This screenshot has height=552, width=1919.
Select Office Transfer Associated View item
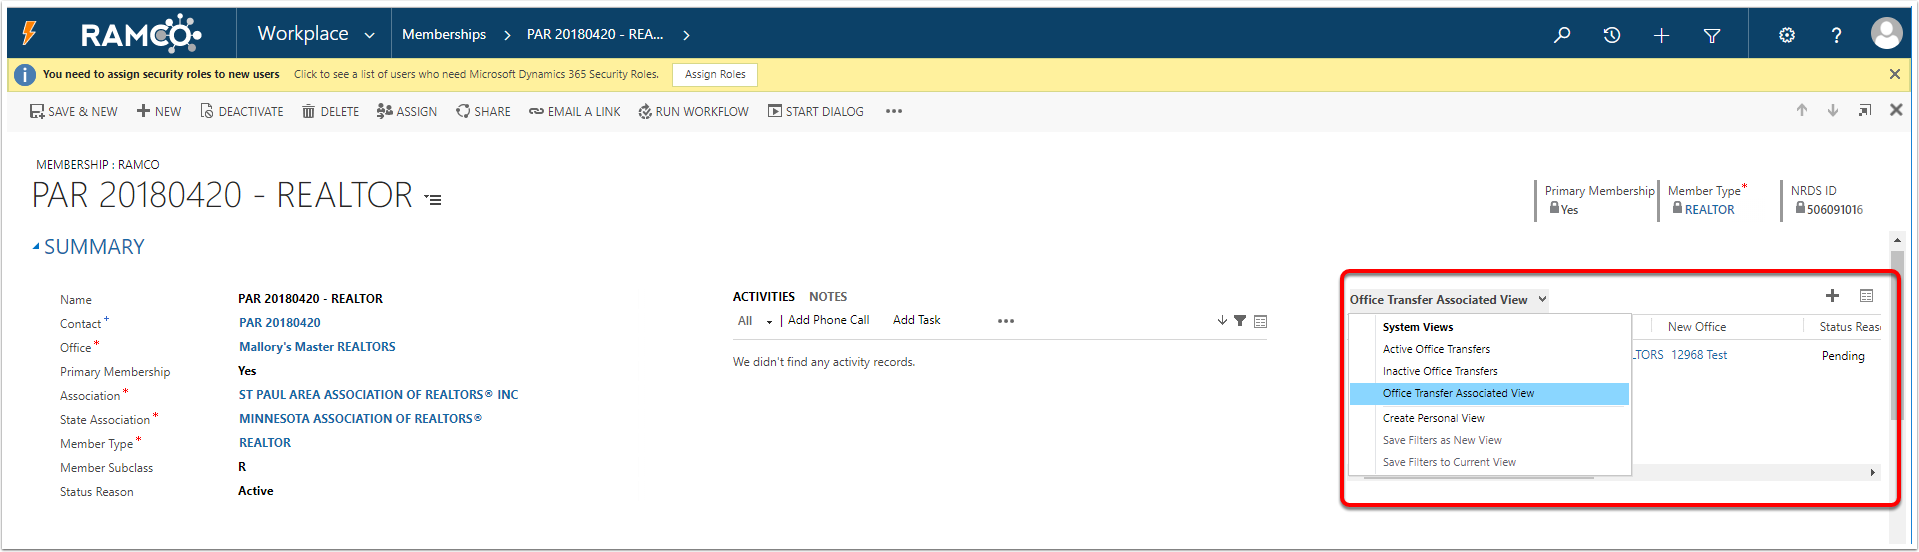point(1489,394)
